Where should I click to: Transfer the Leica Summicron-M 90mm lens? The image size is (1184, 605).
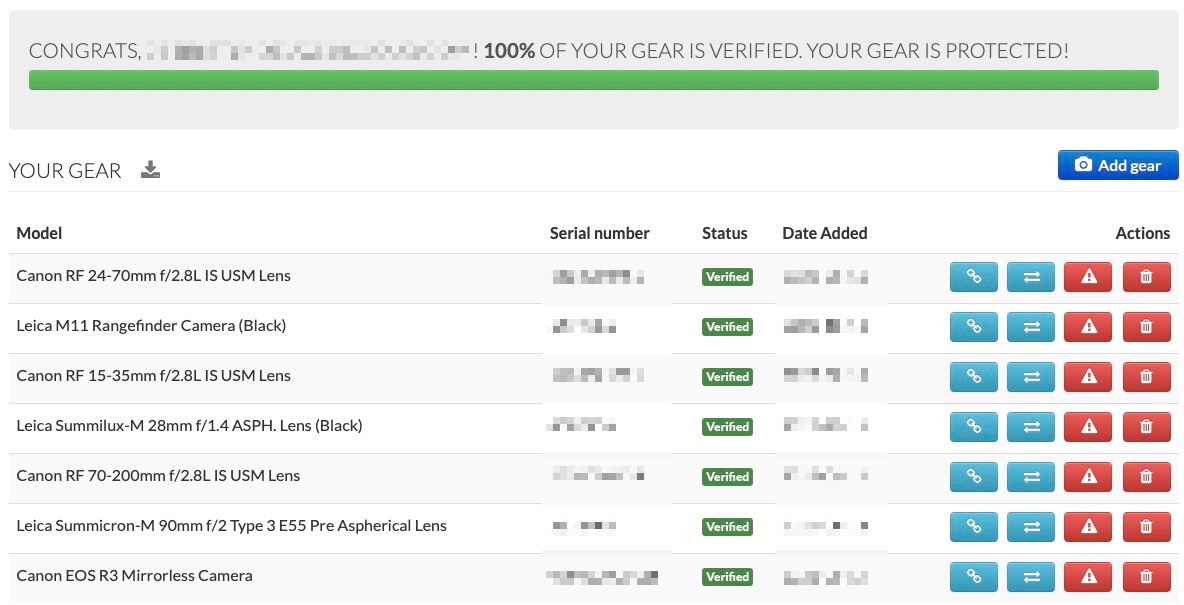point(1031,526)
